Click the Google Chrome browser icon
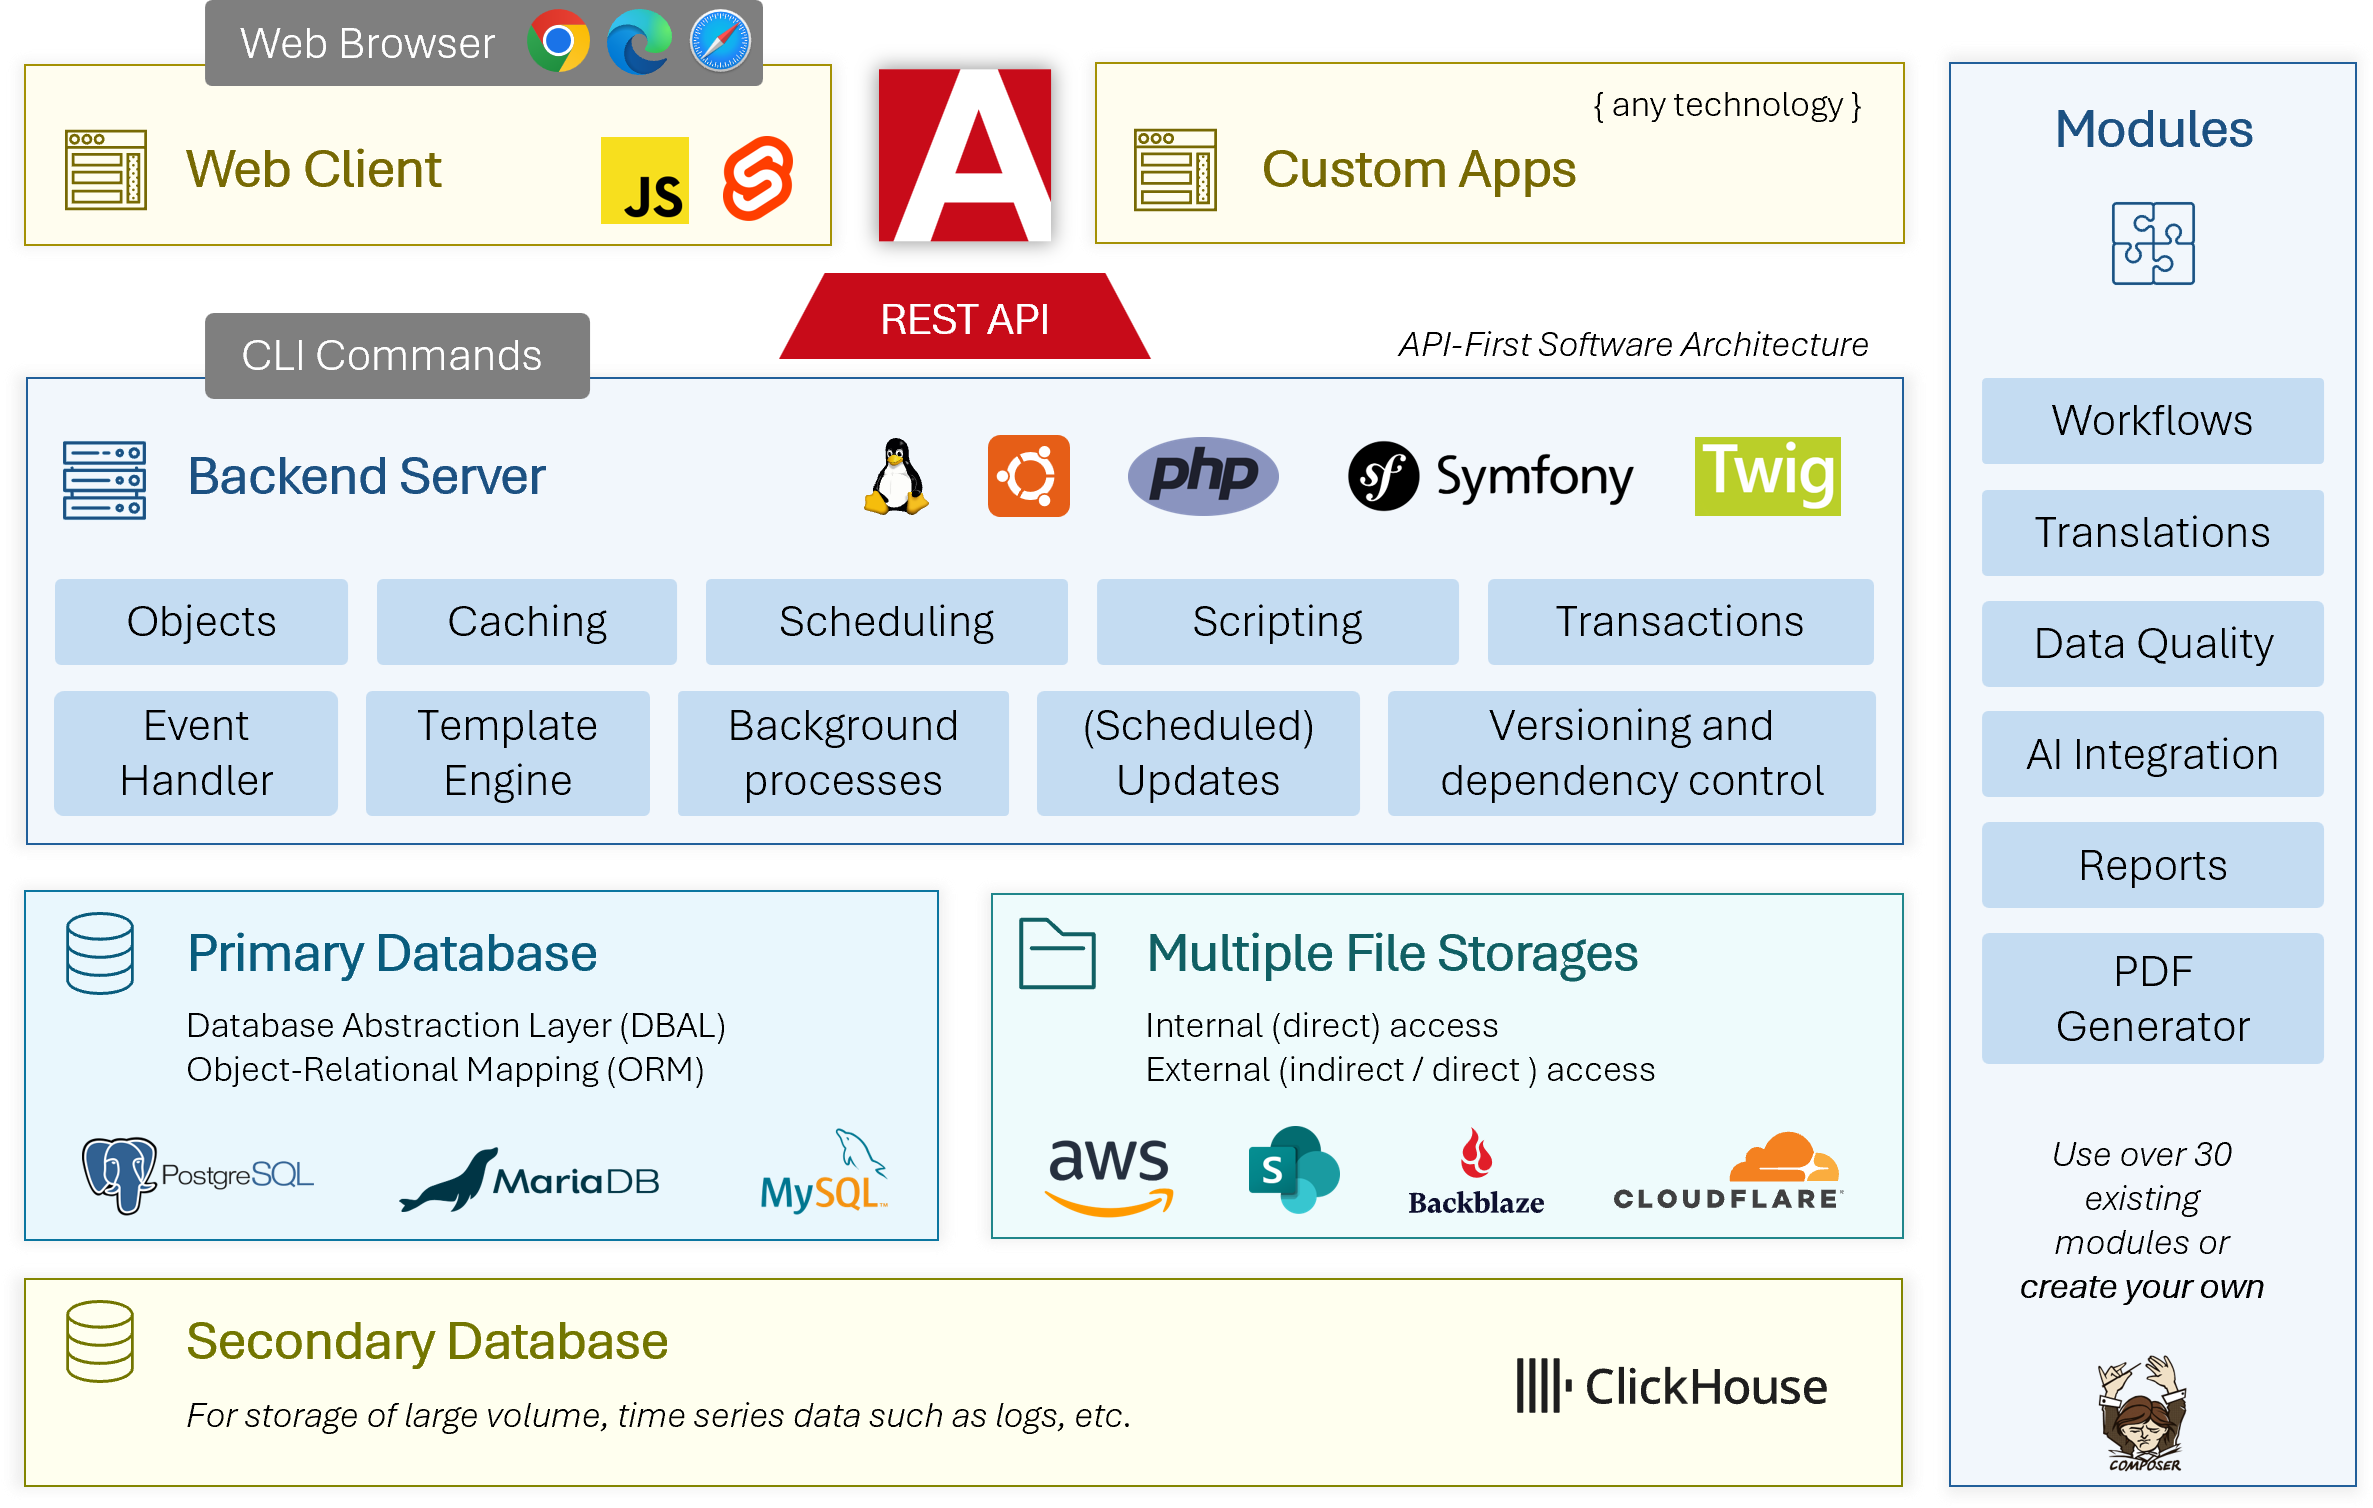Viewport: 2373px width, 1508px height. (x=558, y=42)
